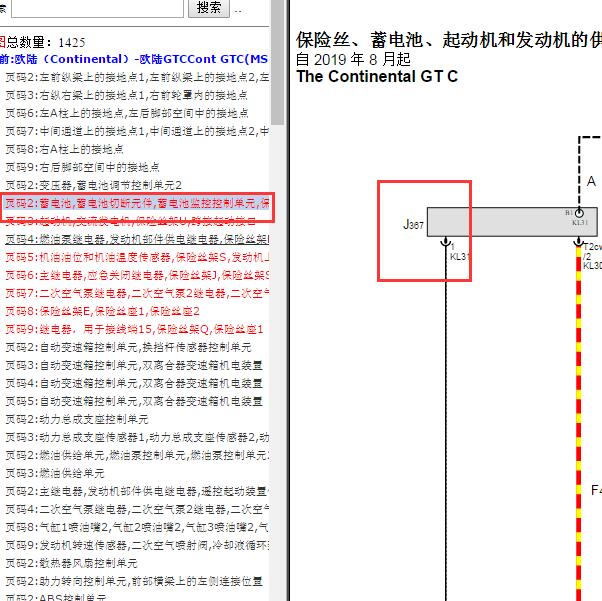Open red 页码7:二次空气泵继电器 entry
Image resolution: width=602 pixels, height=601 pixels.
pyautogui.click(x=137, y=293)
